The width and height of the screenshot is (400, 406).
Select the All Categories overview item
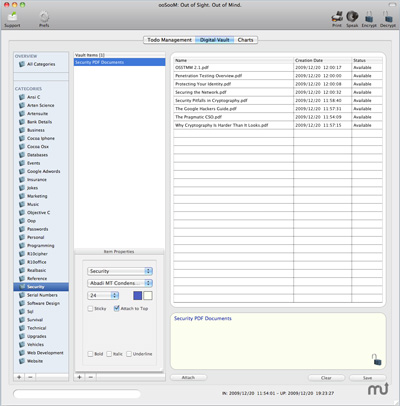tap(41, 64)
